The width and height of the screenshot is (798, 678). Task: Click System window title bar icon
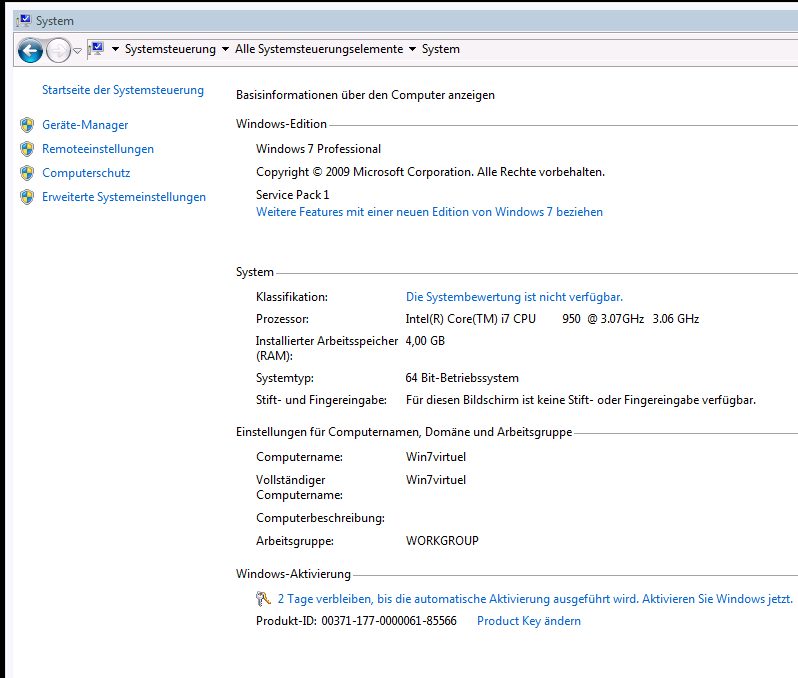[24, 20]
